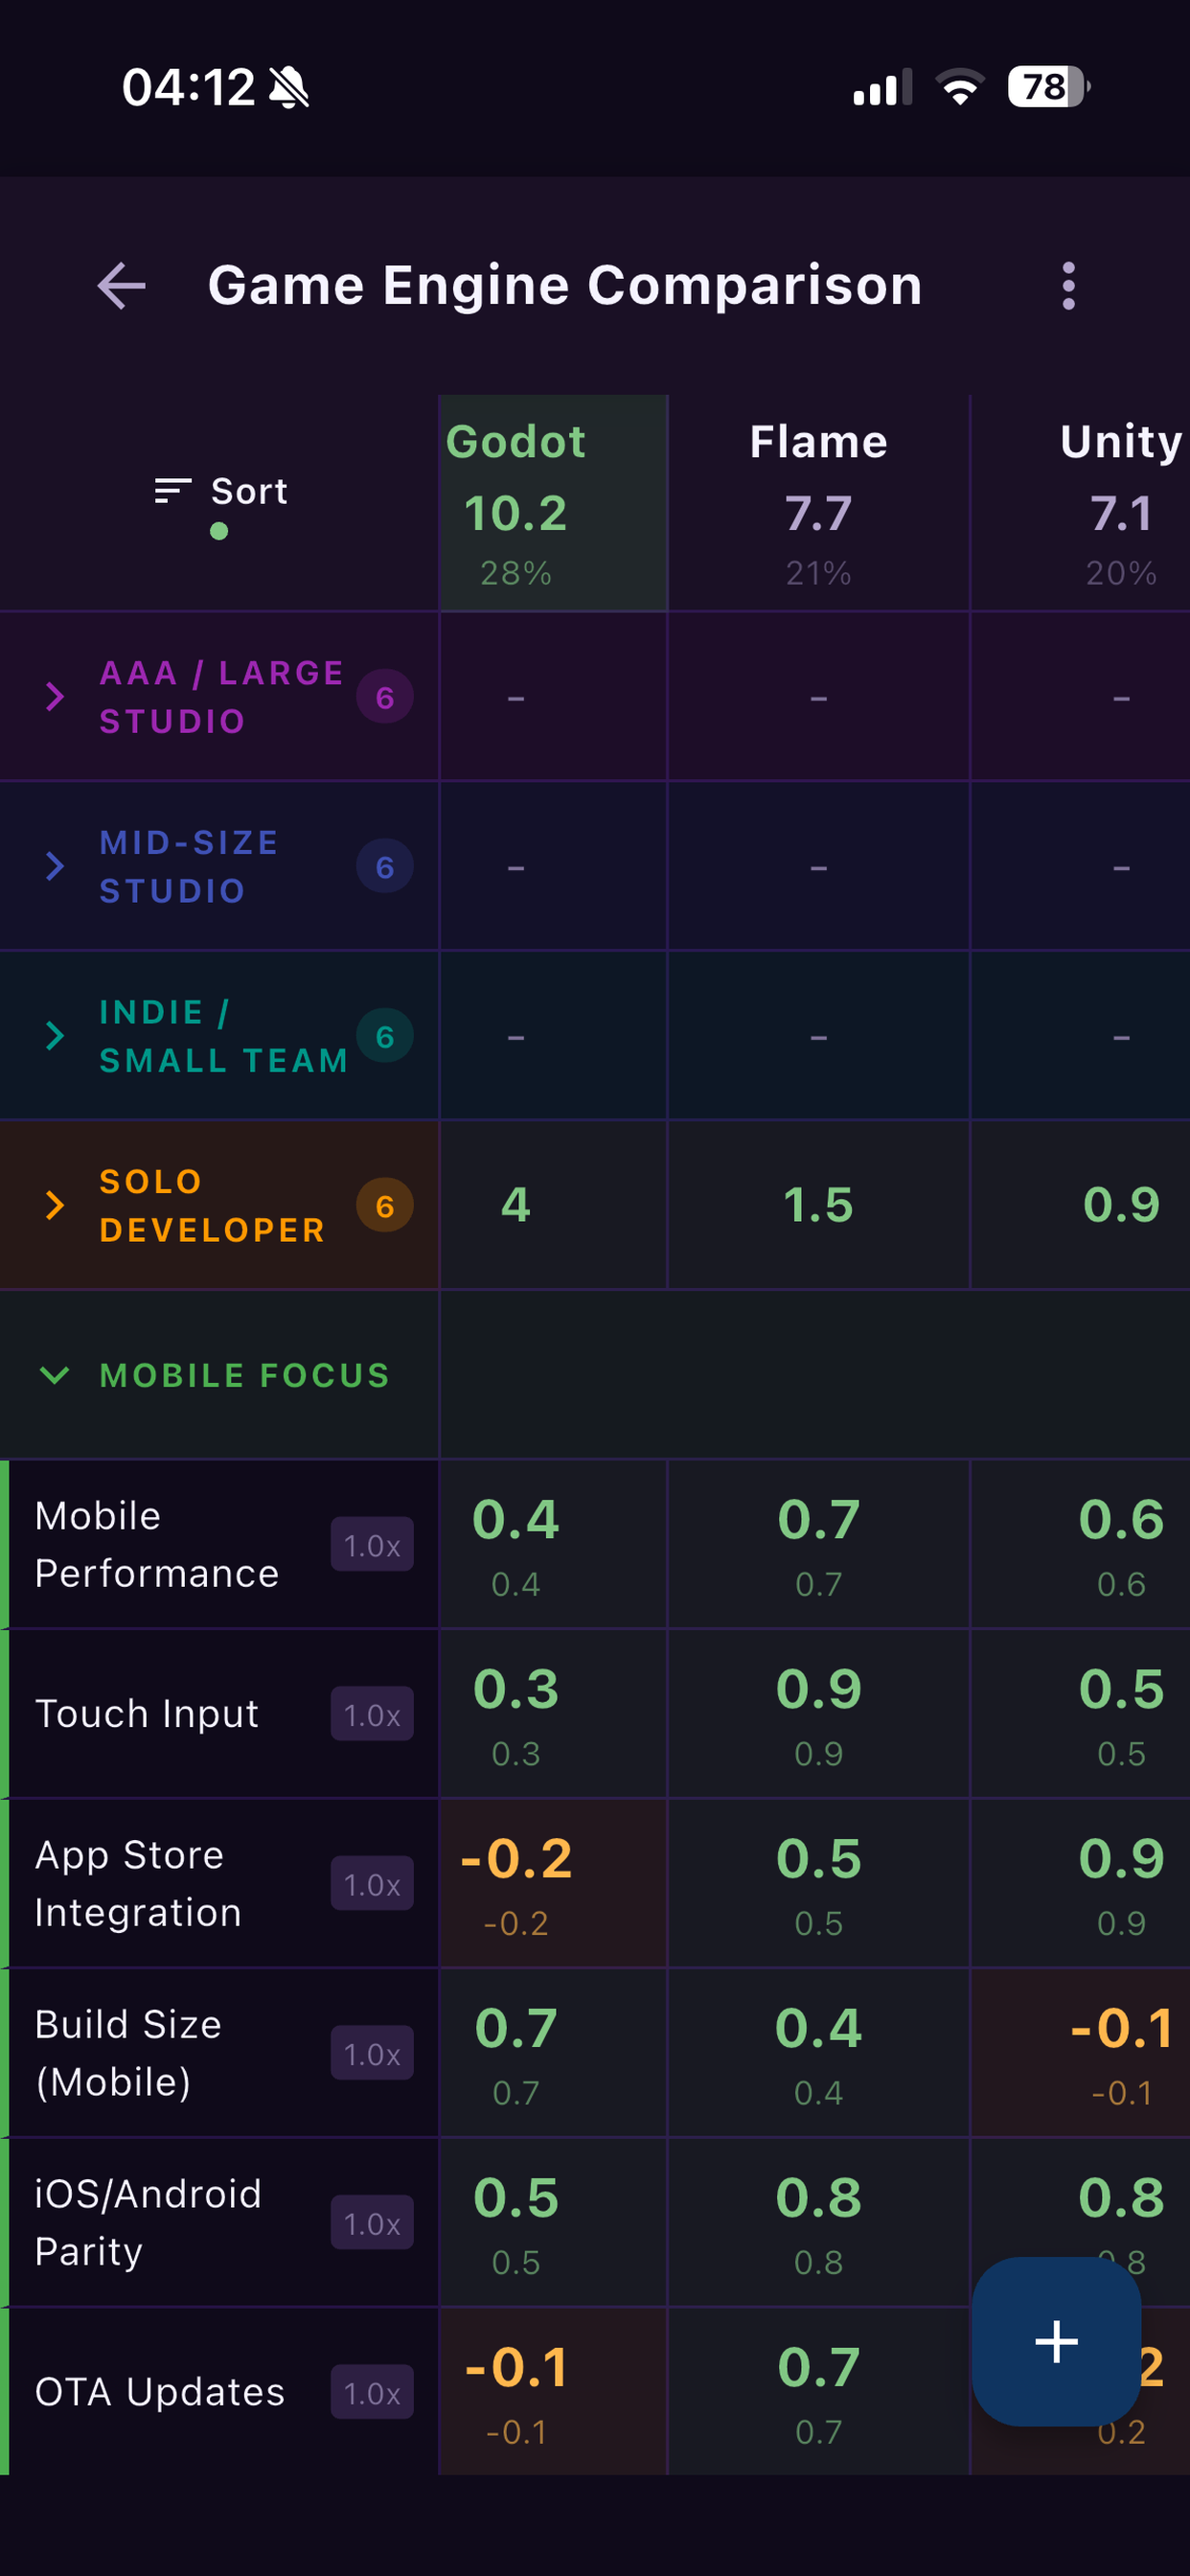Tap the cellular signal bars icon
The width and height of the screenshot is (1190, 2576).
click(882, 87)
